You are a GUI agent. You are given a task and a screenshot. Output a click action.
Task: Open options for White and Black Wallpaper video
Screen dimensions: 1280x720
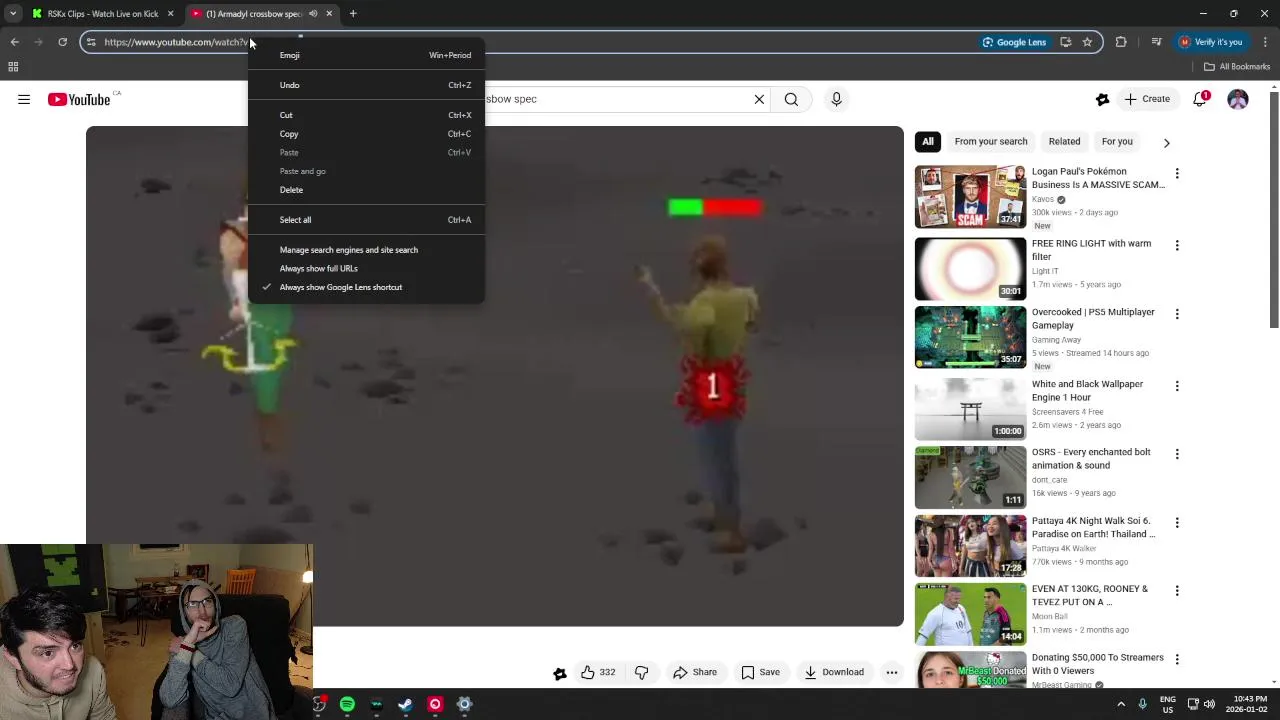(1177, 386)
